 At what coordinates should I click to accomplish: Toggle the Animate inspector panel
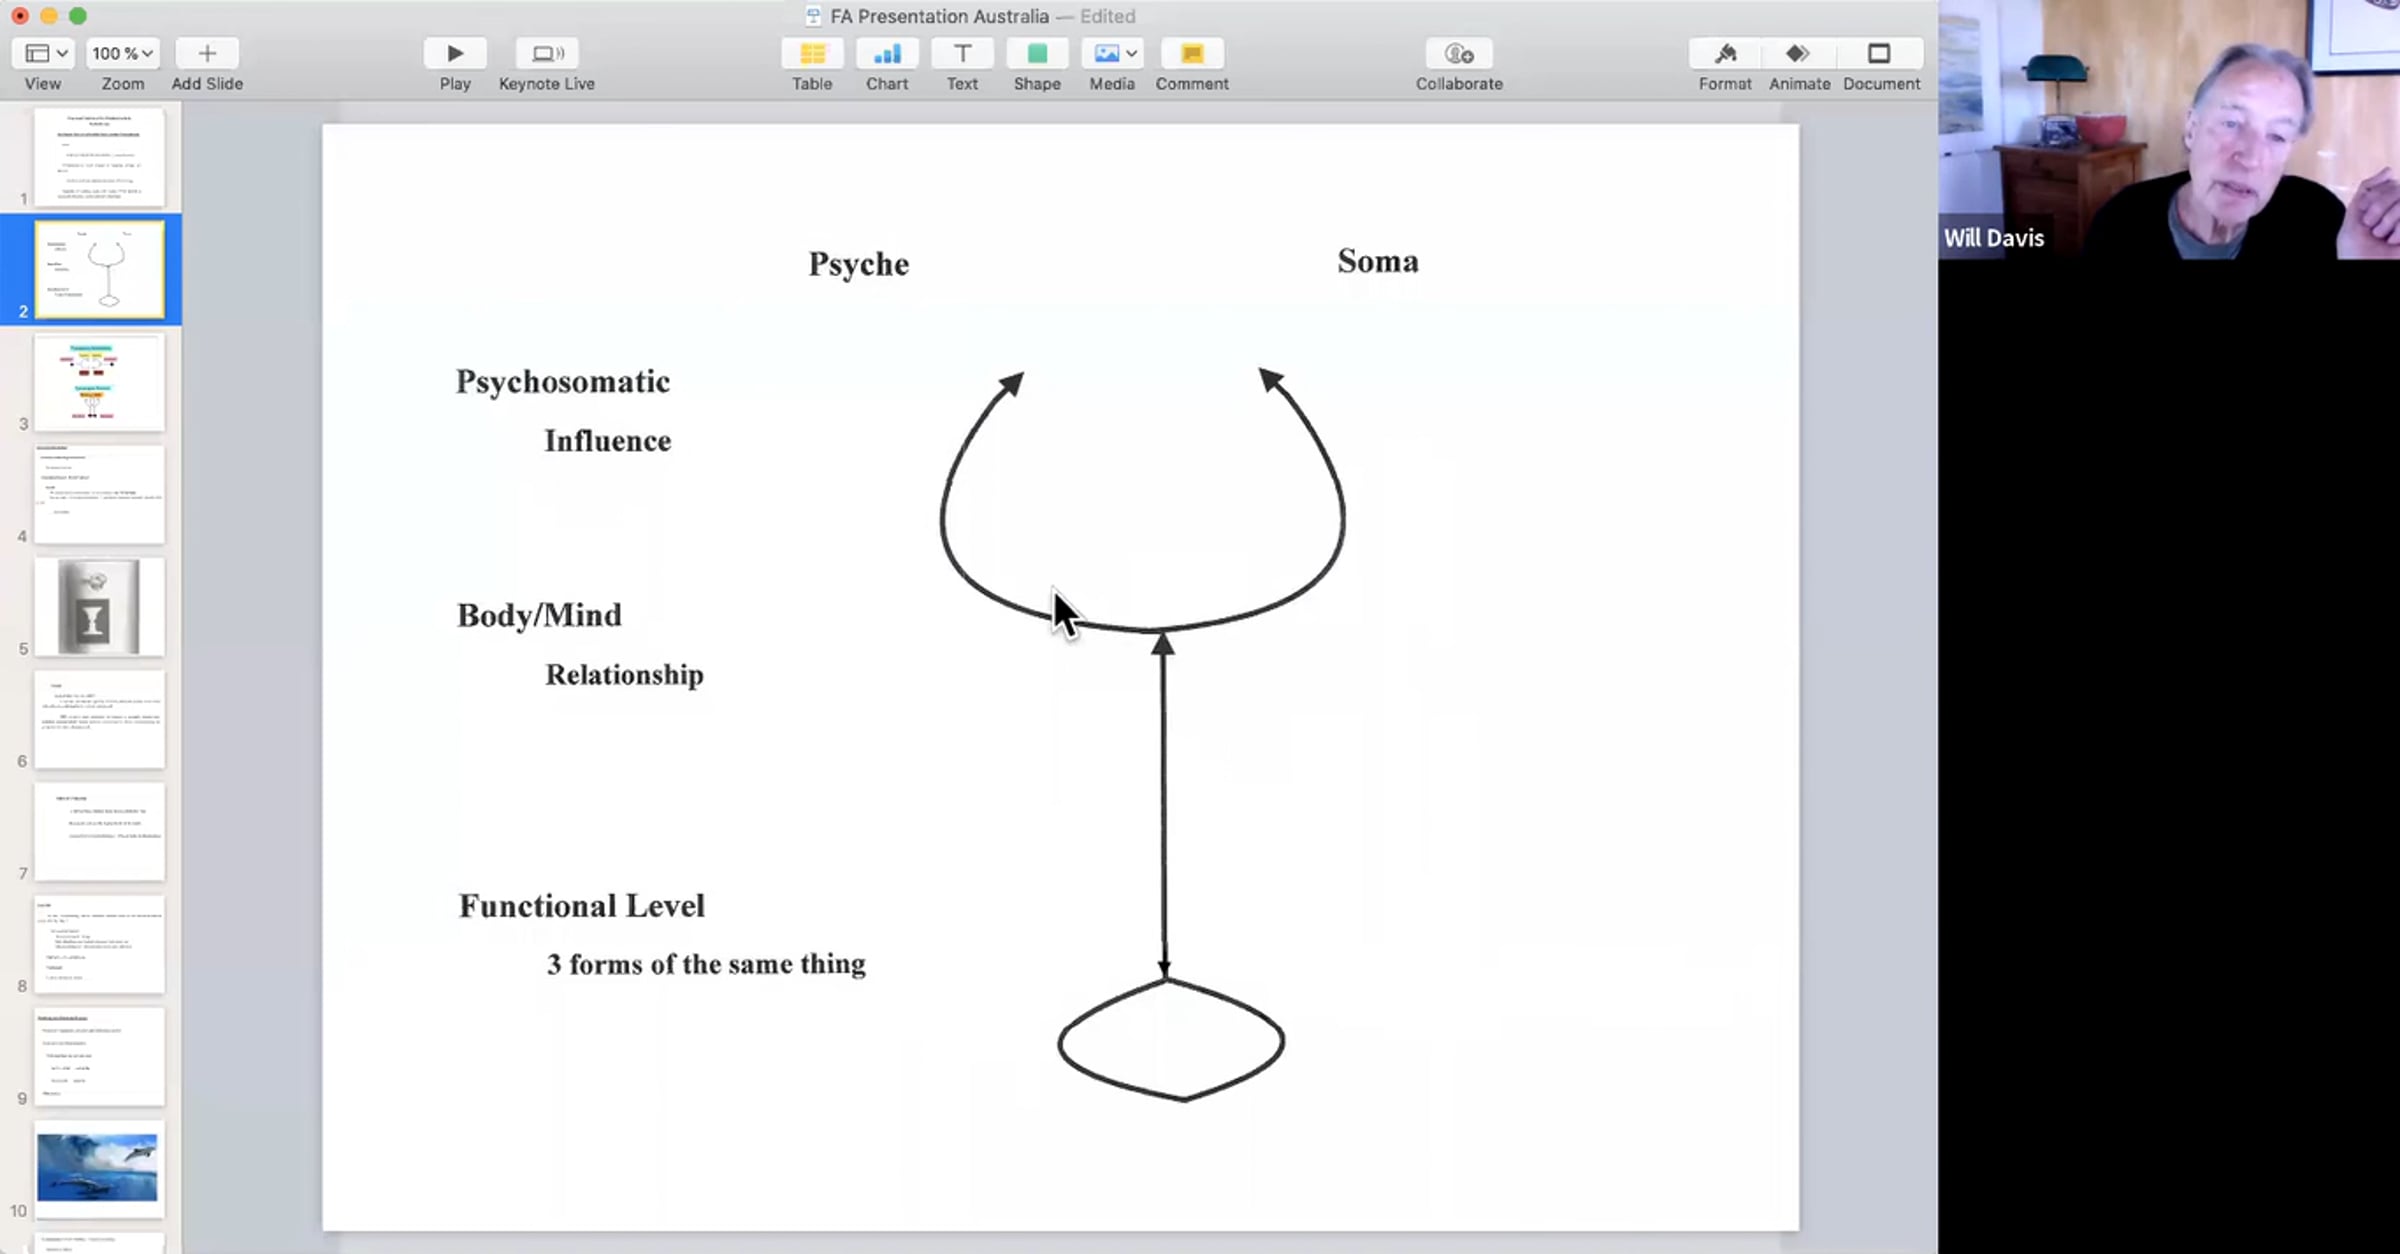click(1798, 53)
